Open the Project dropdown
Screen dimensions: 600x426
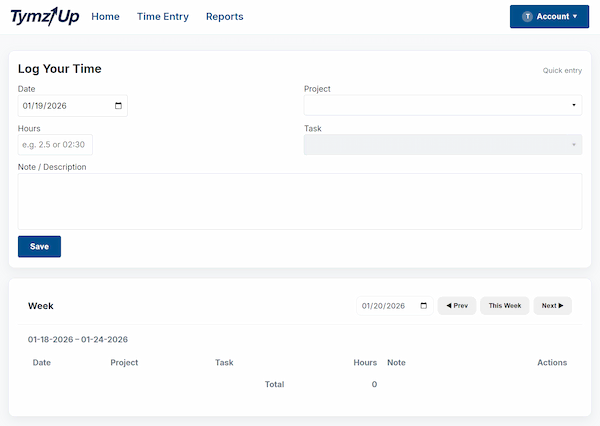pyautogui.click(x=442, y=105)
